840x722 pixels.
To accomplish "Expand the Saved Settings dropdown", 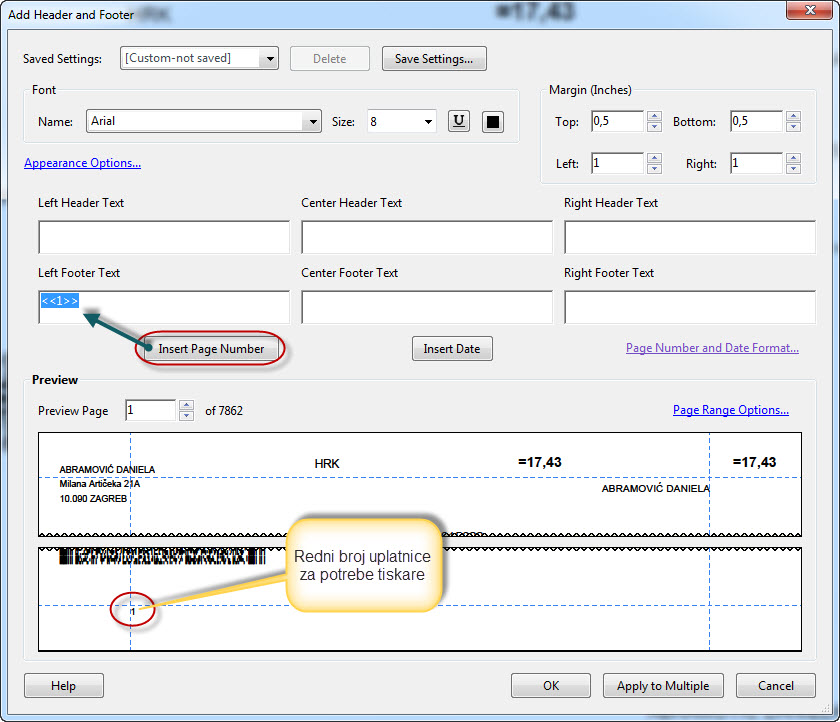I will click(268, 59).
